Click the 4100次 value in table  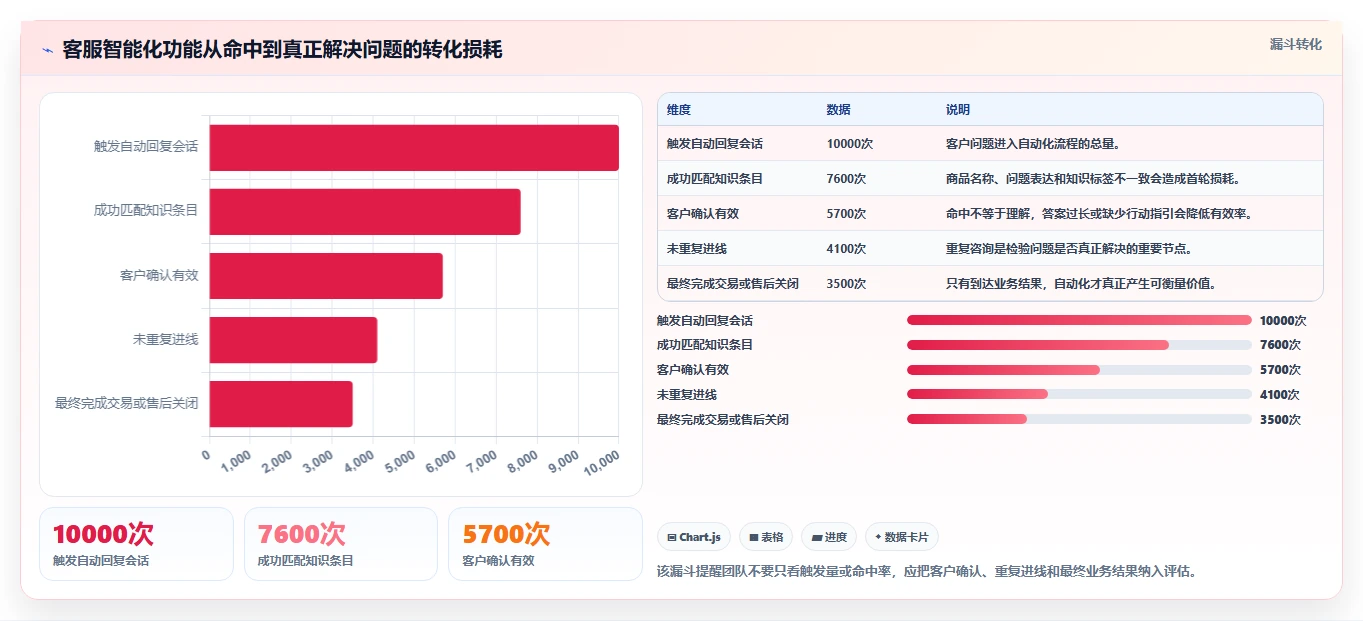pyautogui.click(x=847, y=249)
